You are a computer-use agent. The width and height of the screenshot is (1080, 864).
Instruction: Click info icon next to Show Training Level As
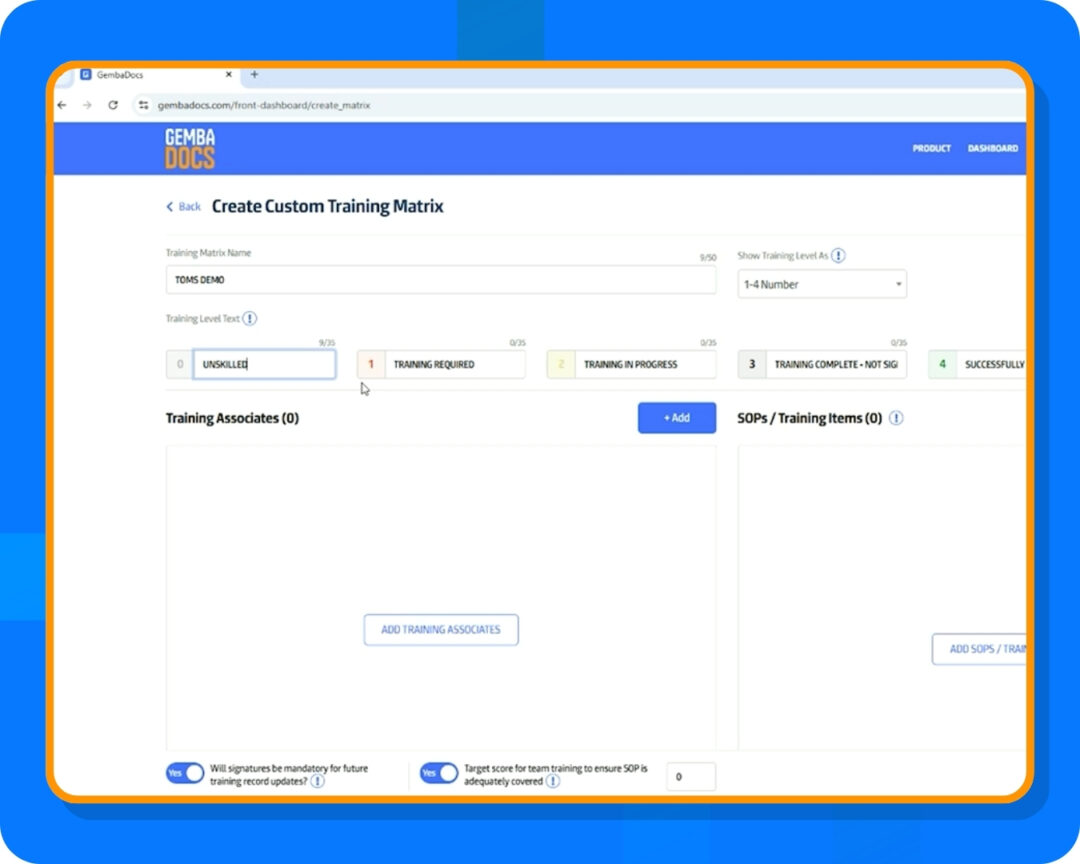click(x=838, y=256)
